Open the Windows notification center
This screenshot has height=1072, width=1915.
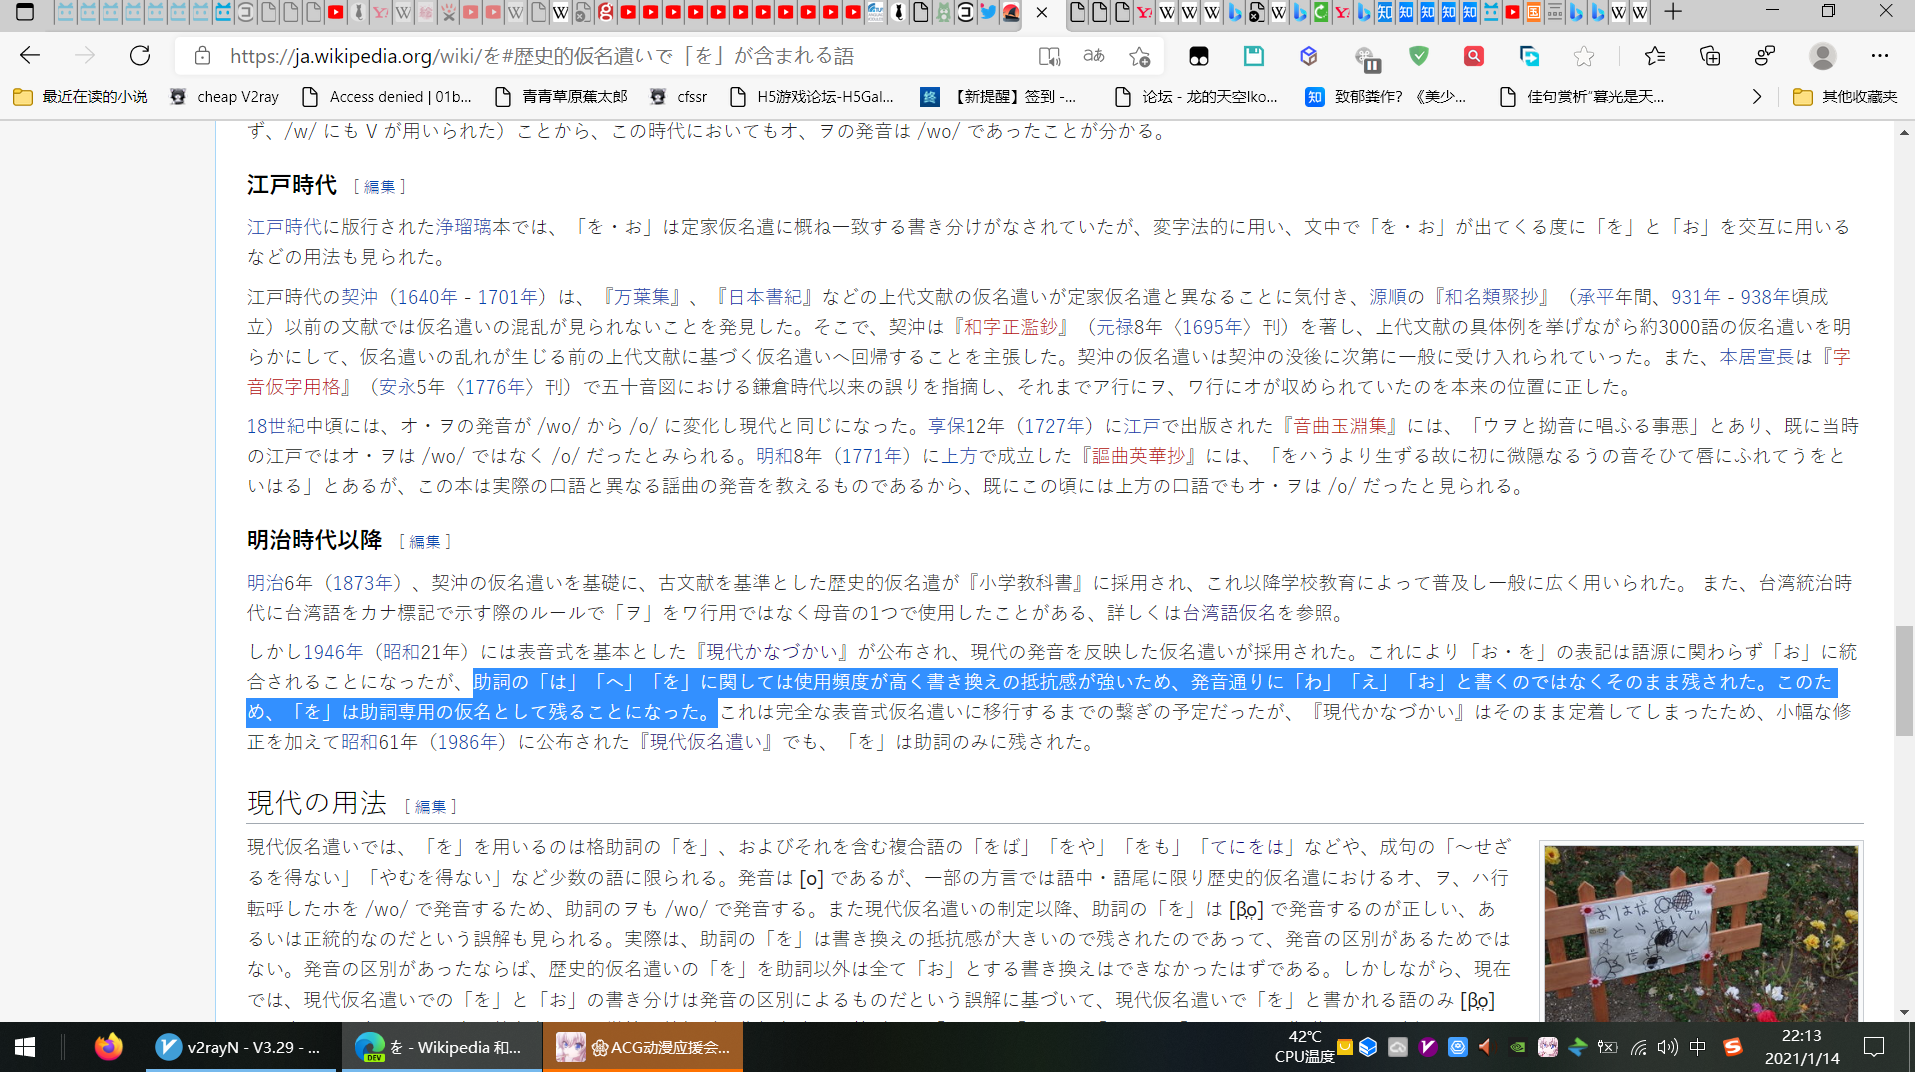[x=1874, y=1047]
